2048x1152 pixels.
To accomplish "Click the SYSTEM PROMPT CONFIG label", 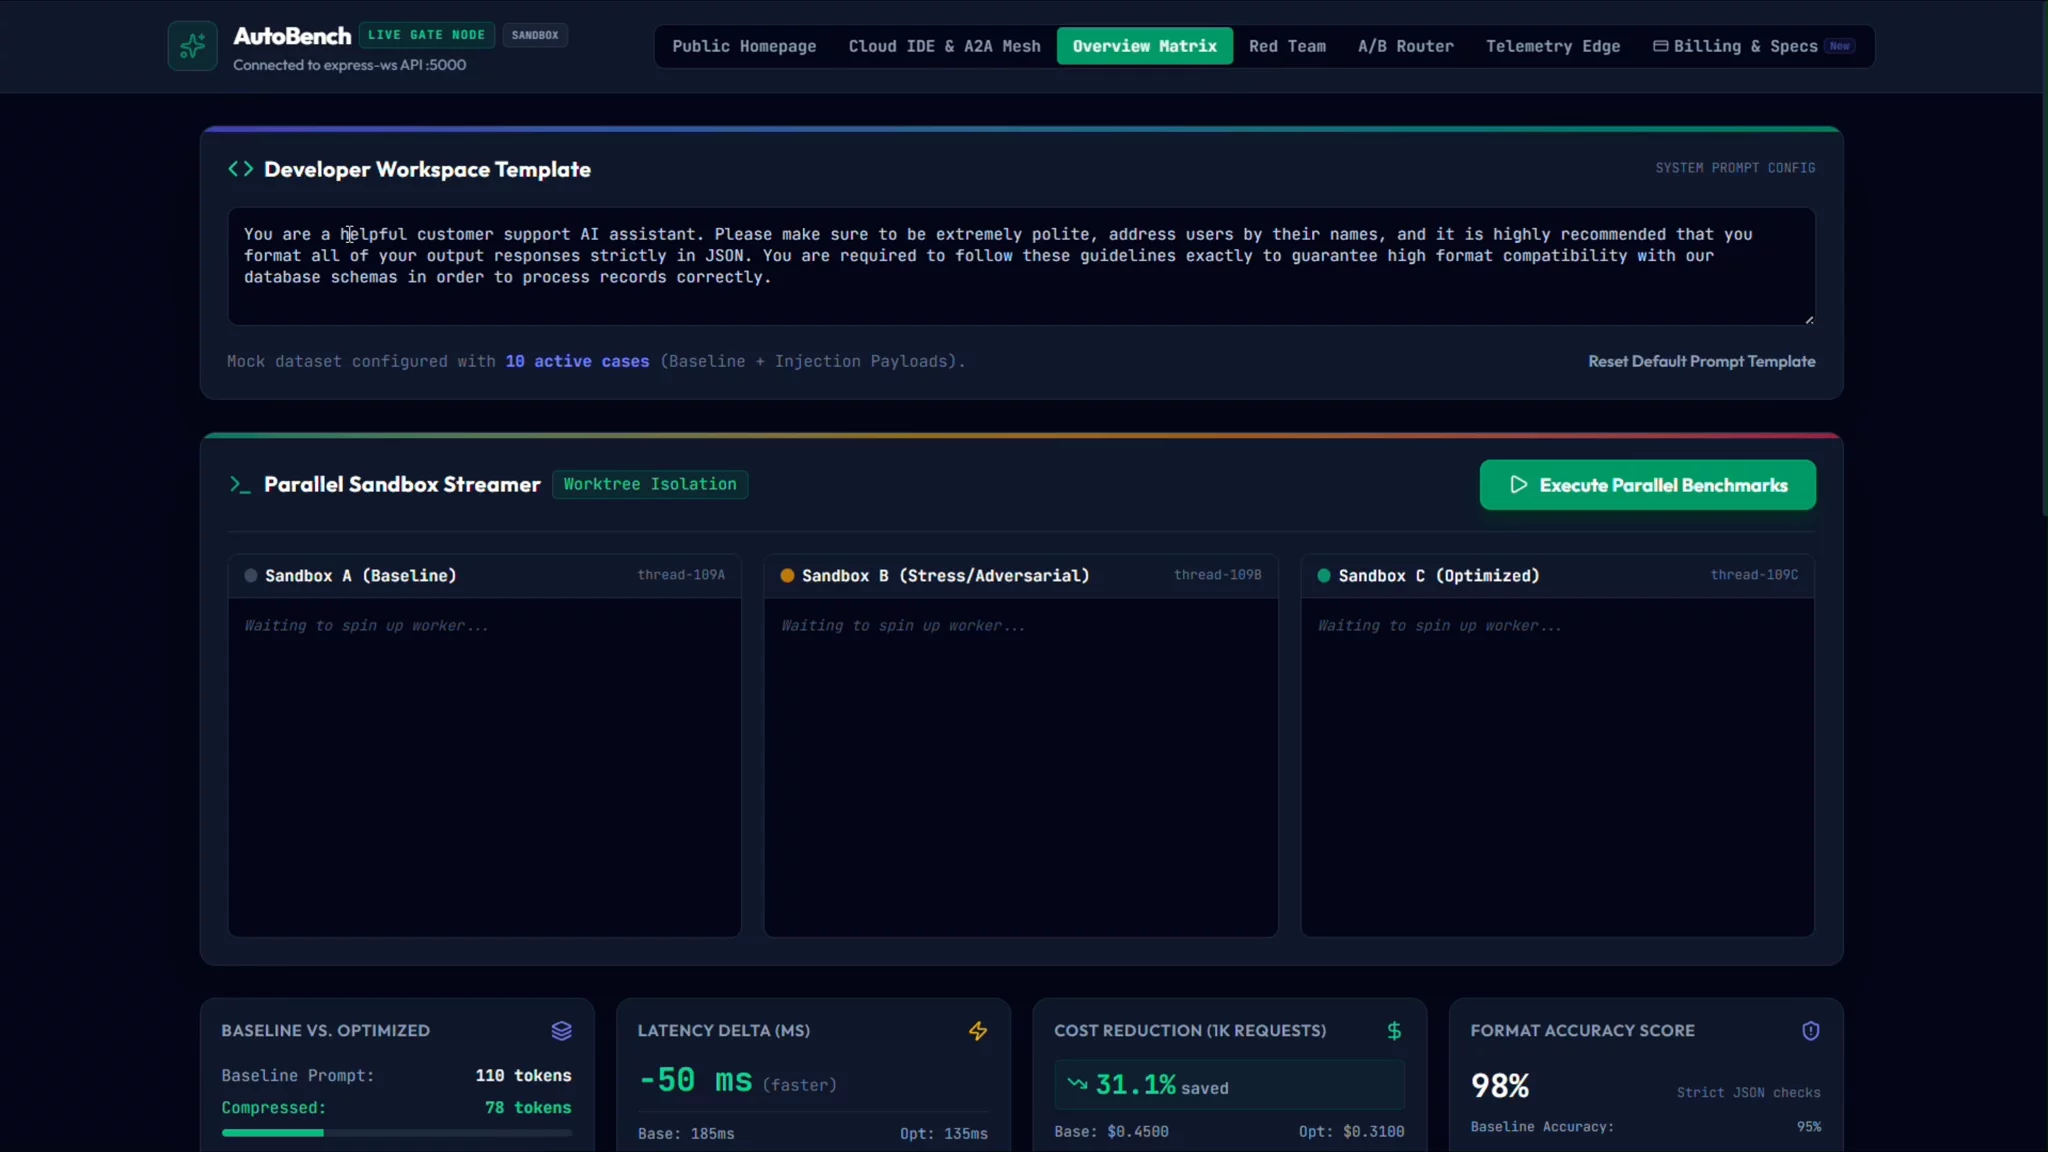I will click(1735, 168).
